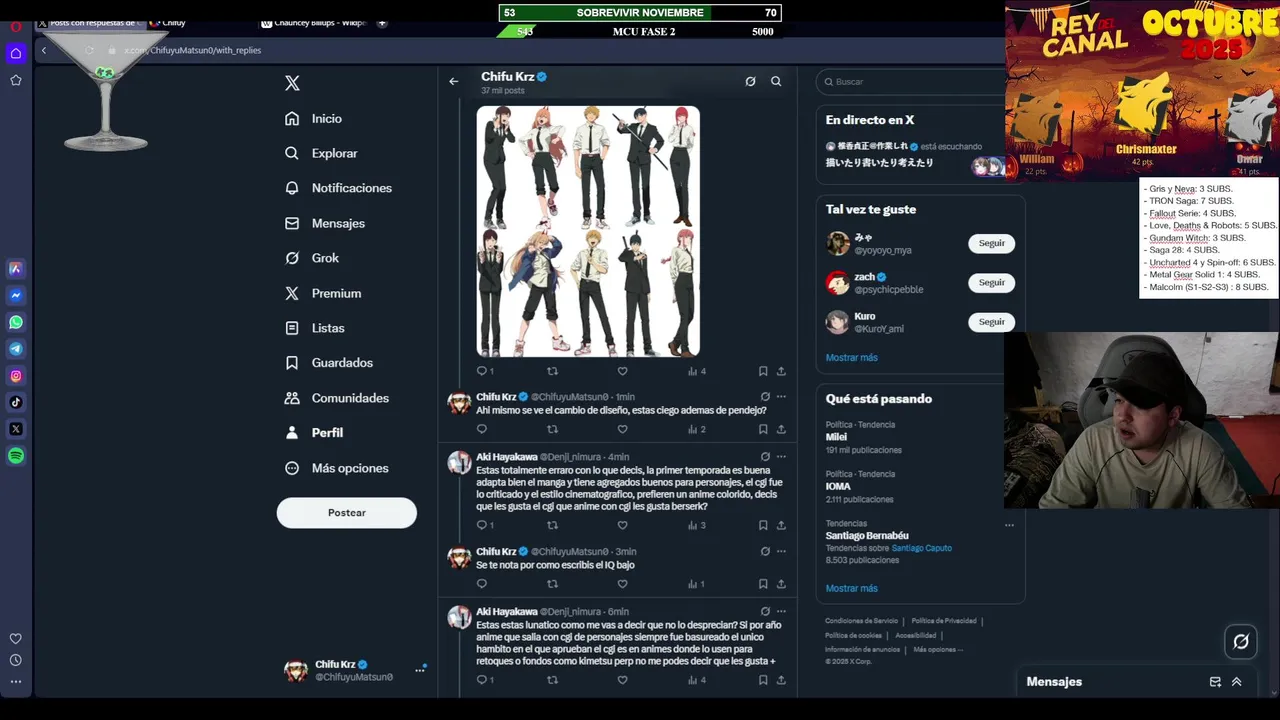Click the Opera sidebar home icon
This screenshot has height=720, width=1280.
(16, 53)
